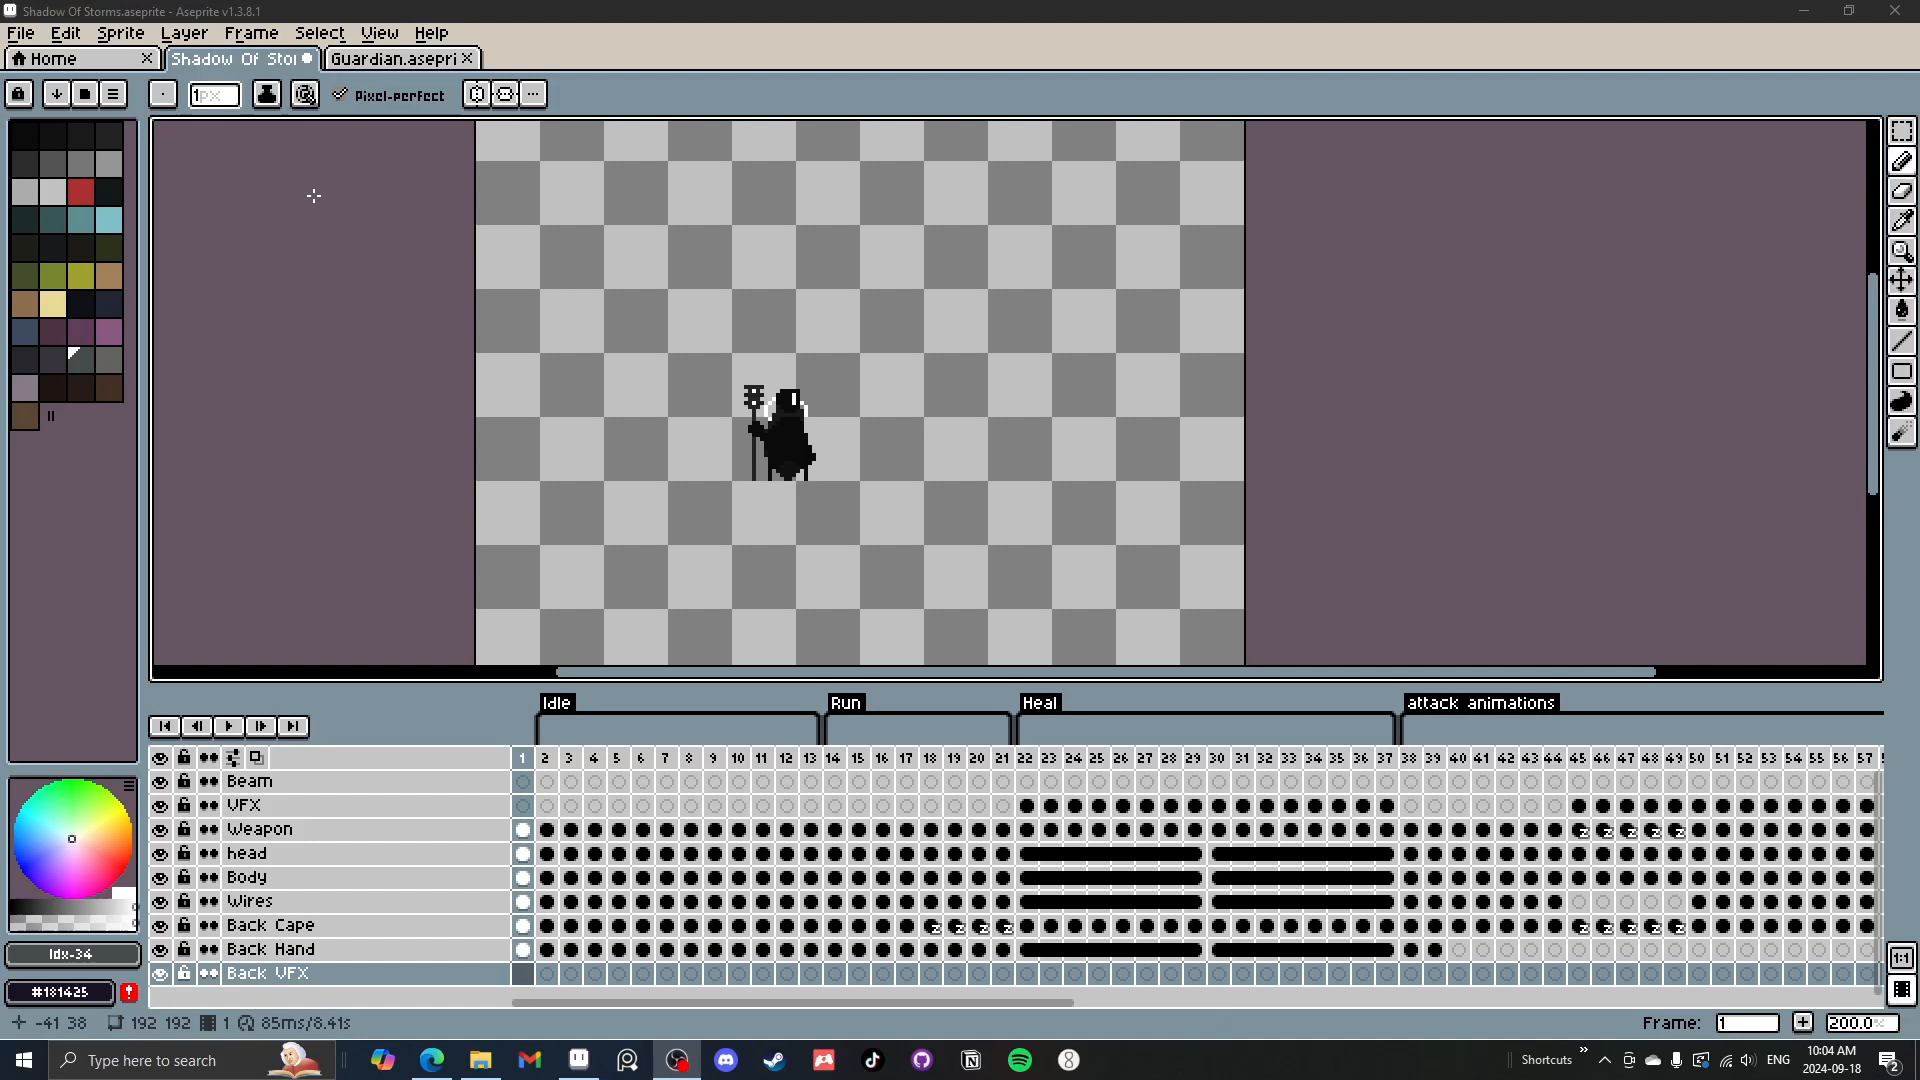Select the Paint Bucket tool
Viewport: 1920px width, 1080px height.
(1902, 311)
